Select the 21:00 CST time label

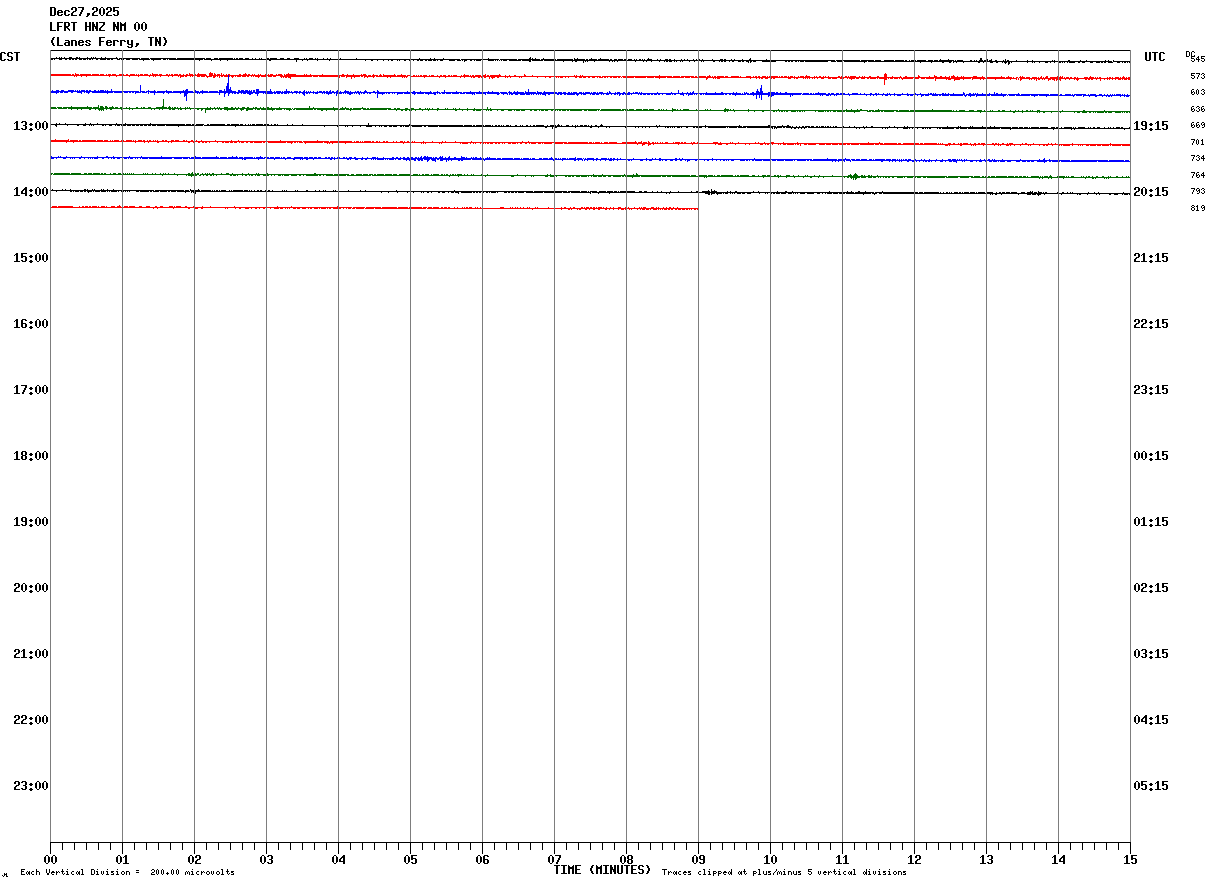pyautogui.click(x=31, y=654)
